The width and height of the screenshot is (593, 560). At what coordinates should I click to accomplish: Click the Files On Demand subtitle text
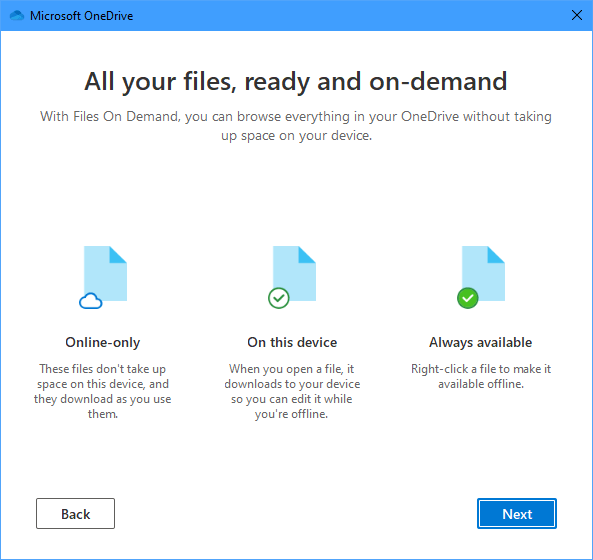click(296, 126)
